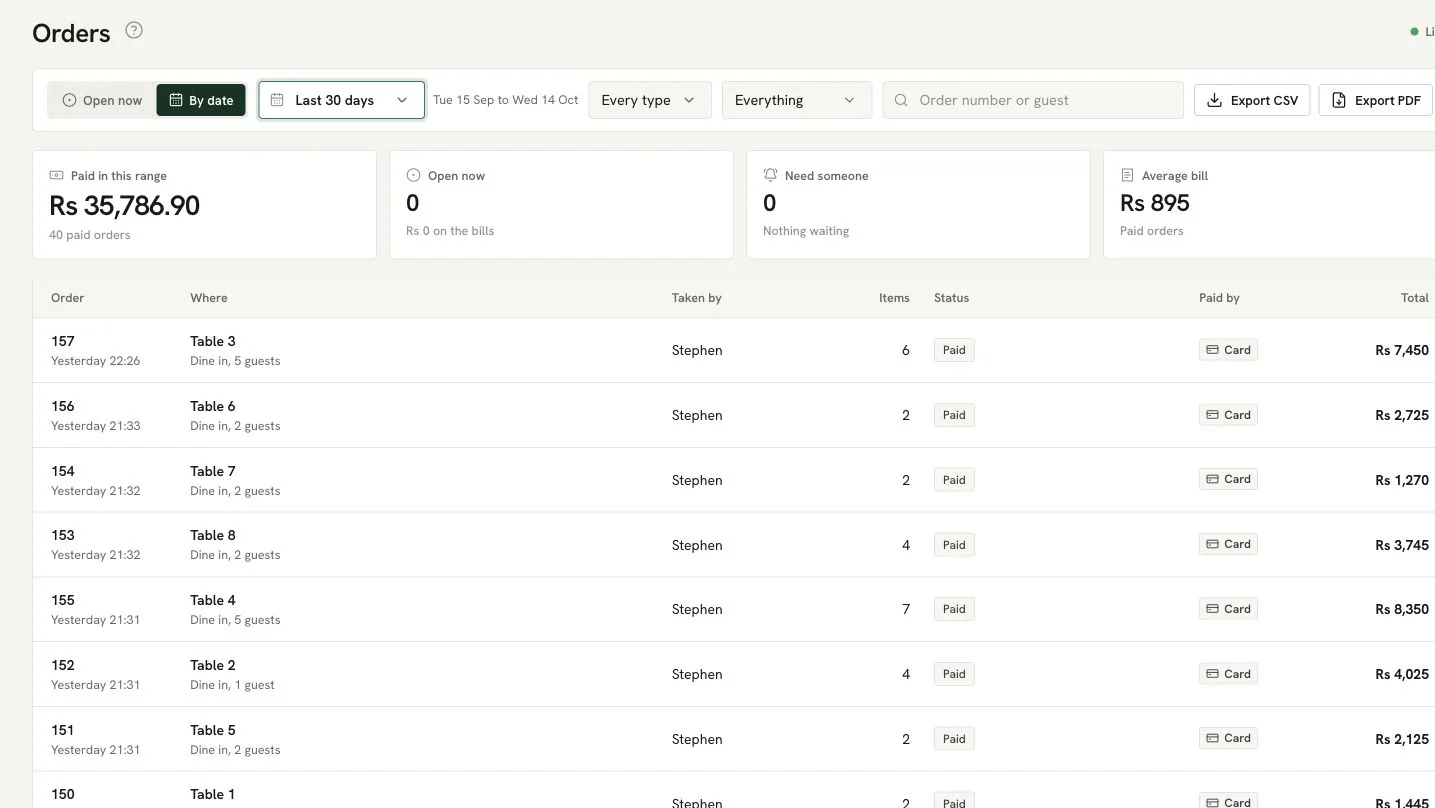Expand the Everything status dropdown

tap(797, 100)
